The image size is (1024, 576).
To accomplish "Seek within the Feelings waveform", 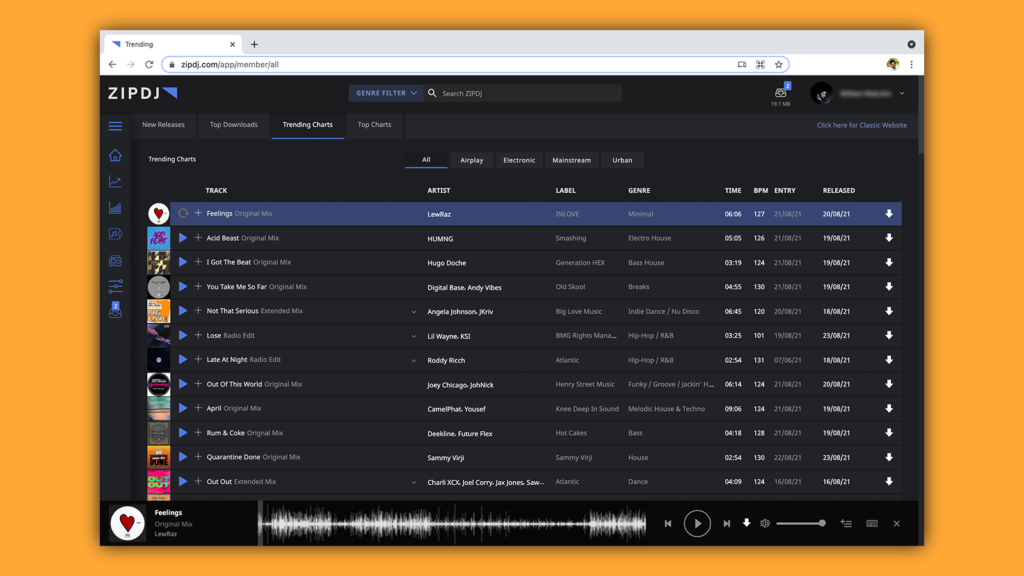I will pyautogui.click(x=453, y=523).
